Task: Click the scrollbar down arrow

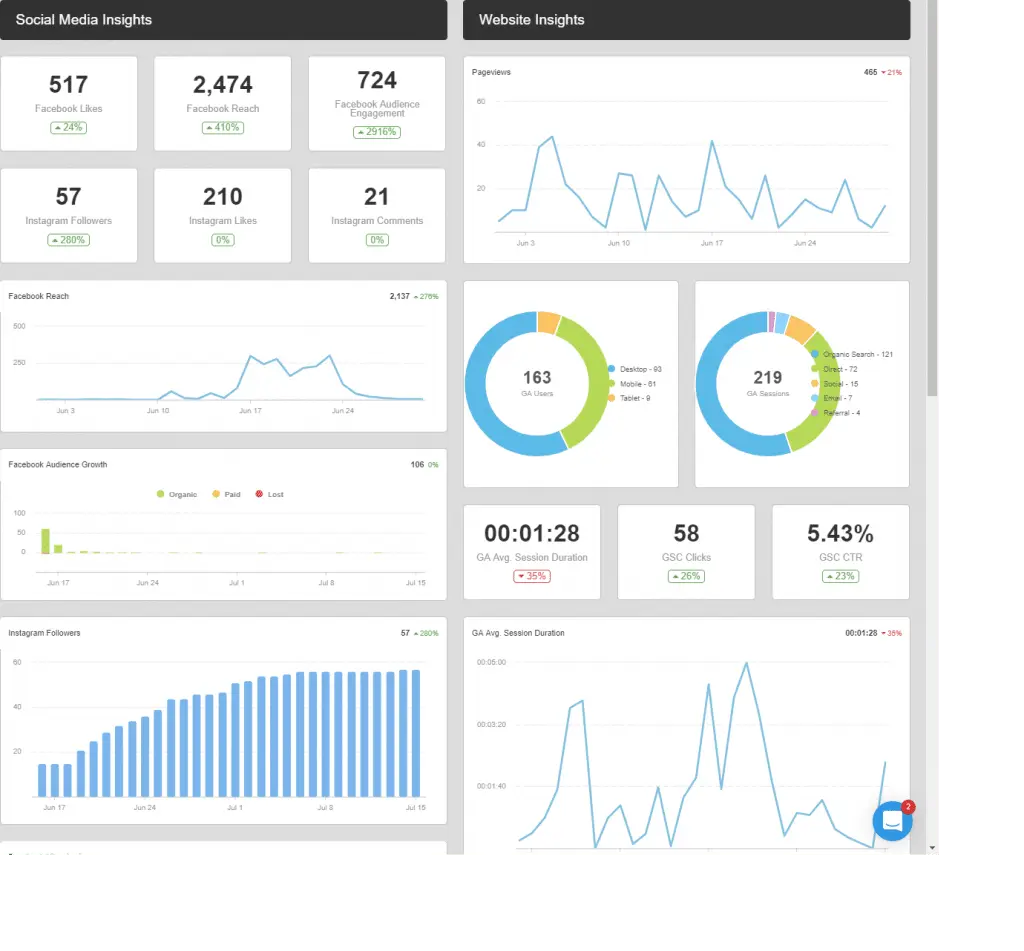Action: (x=933, y=848)
